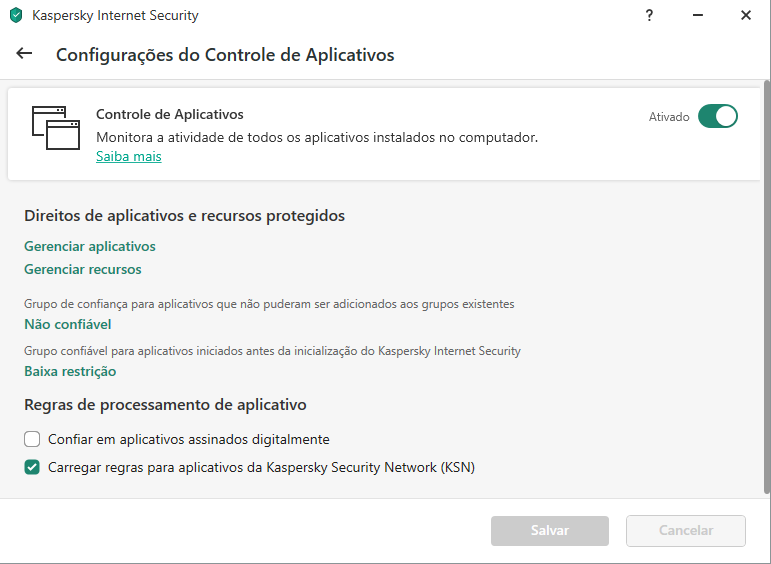Click the Ativado status label
The height and width of the screenshot is (564, 771).
(x=669, y=117)
